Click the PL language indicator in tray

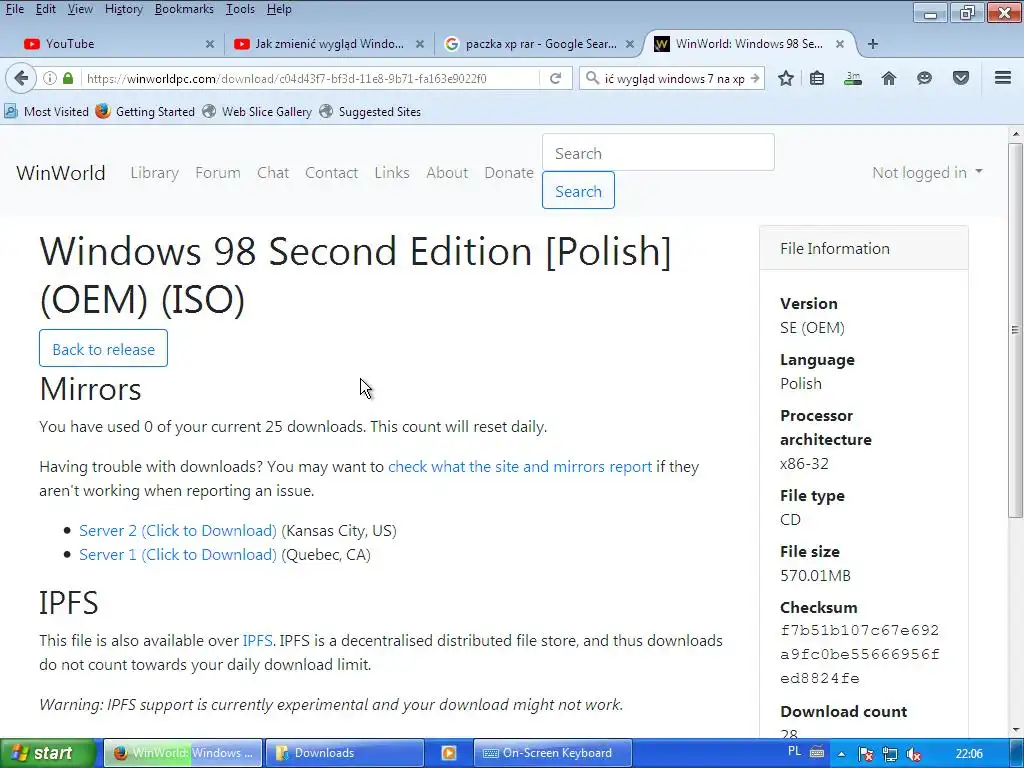[x=795, y=752]
